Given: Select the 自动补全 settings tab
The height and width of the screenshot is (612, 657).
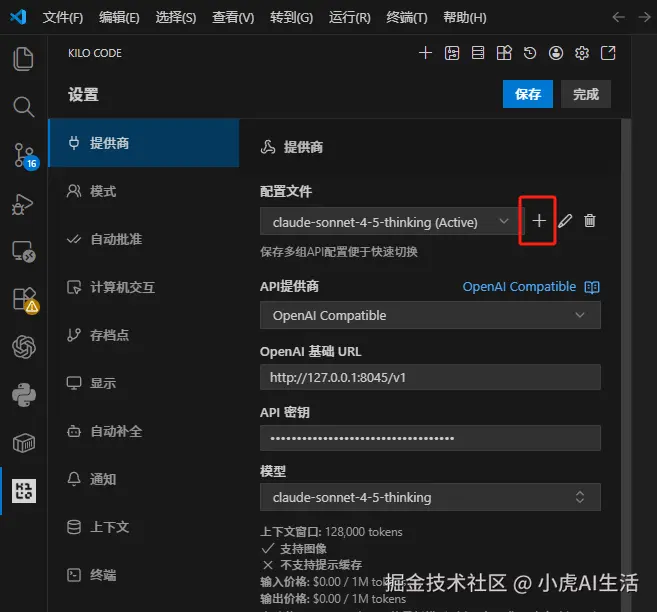Looking at the screenshot, I should pos(144,431).
